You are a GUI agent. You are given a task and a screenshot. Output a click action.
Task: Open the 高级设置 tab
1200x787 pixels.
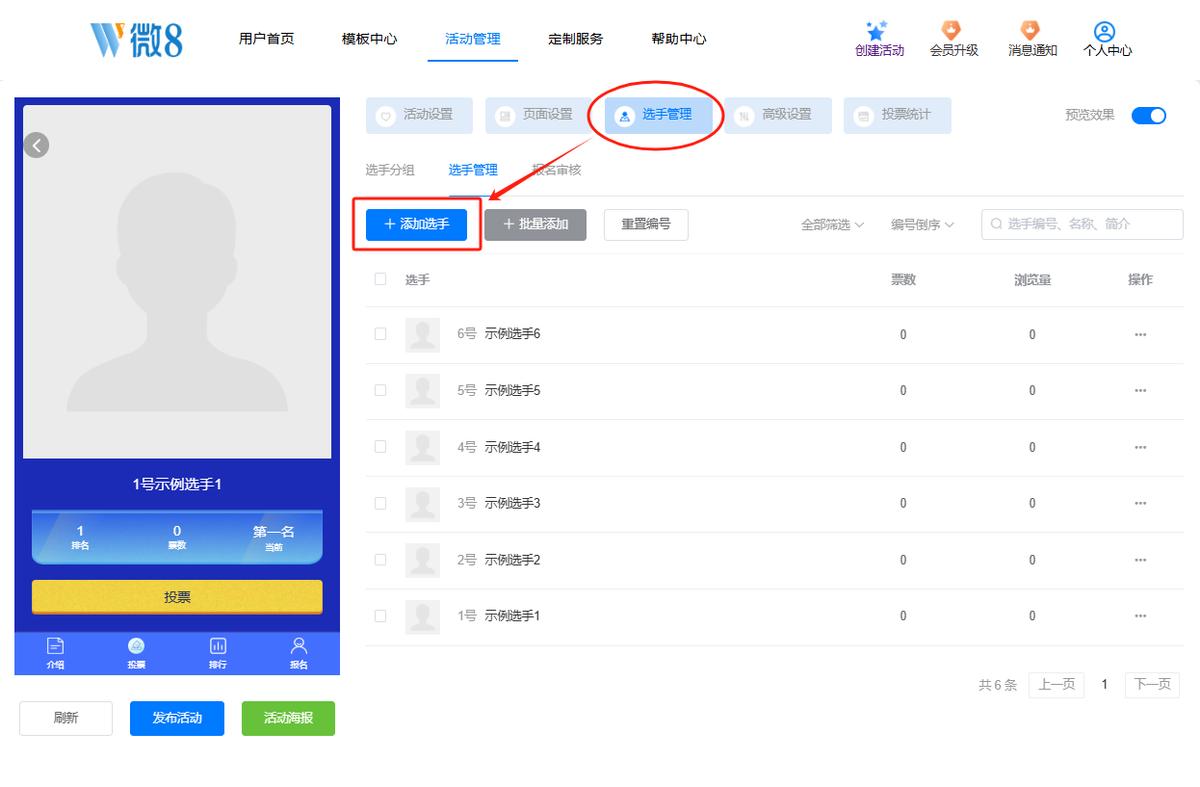(x=778, y=115)
